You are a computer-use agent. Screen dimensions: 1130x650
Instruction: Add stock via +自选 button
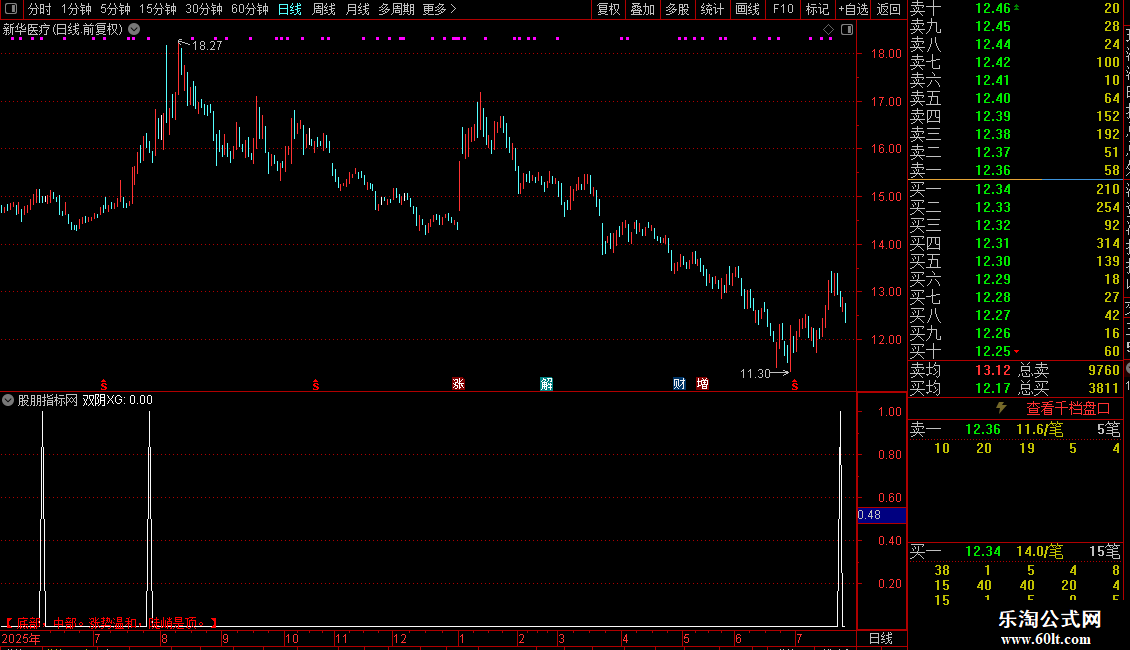pos(854,9)
